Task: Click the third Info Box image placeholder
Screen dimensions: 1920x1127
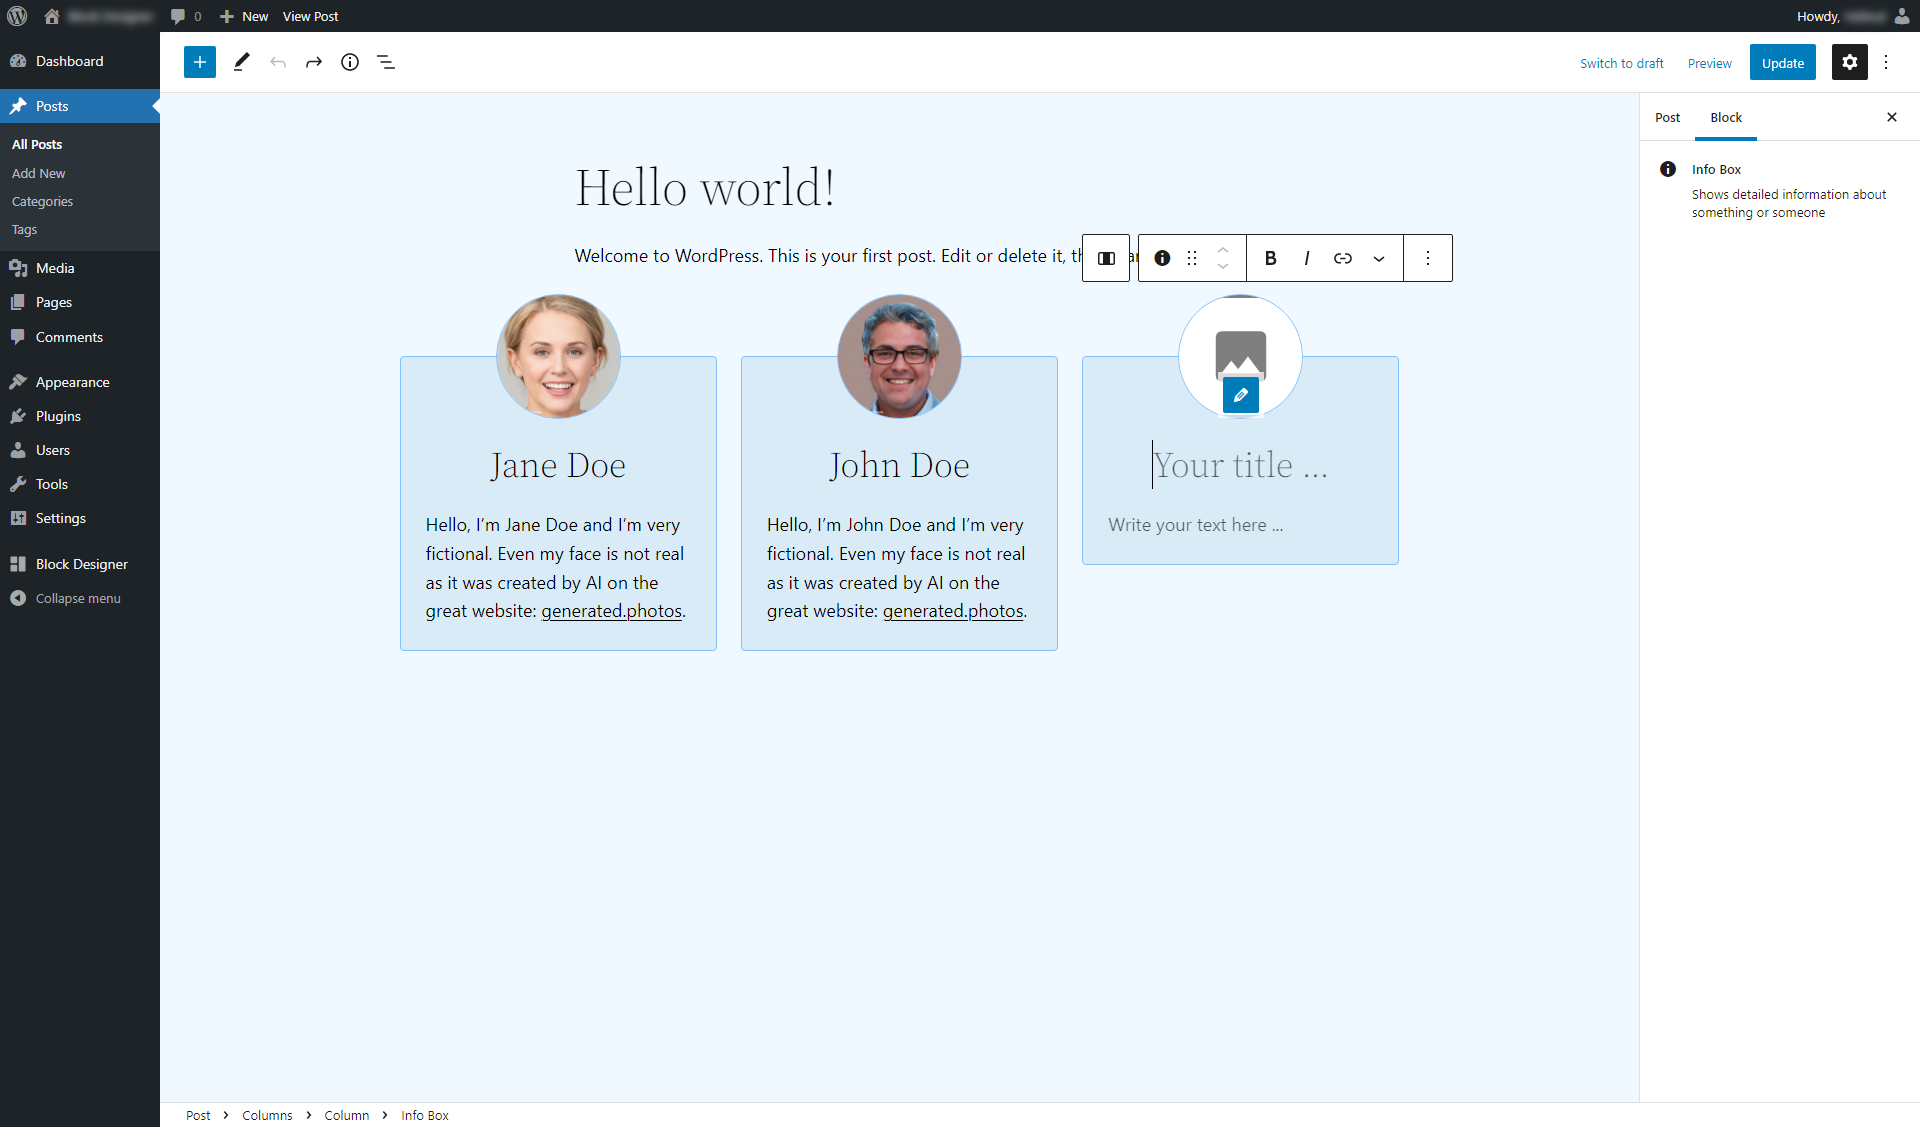Action: [x=1238, y=354]
